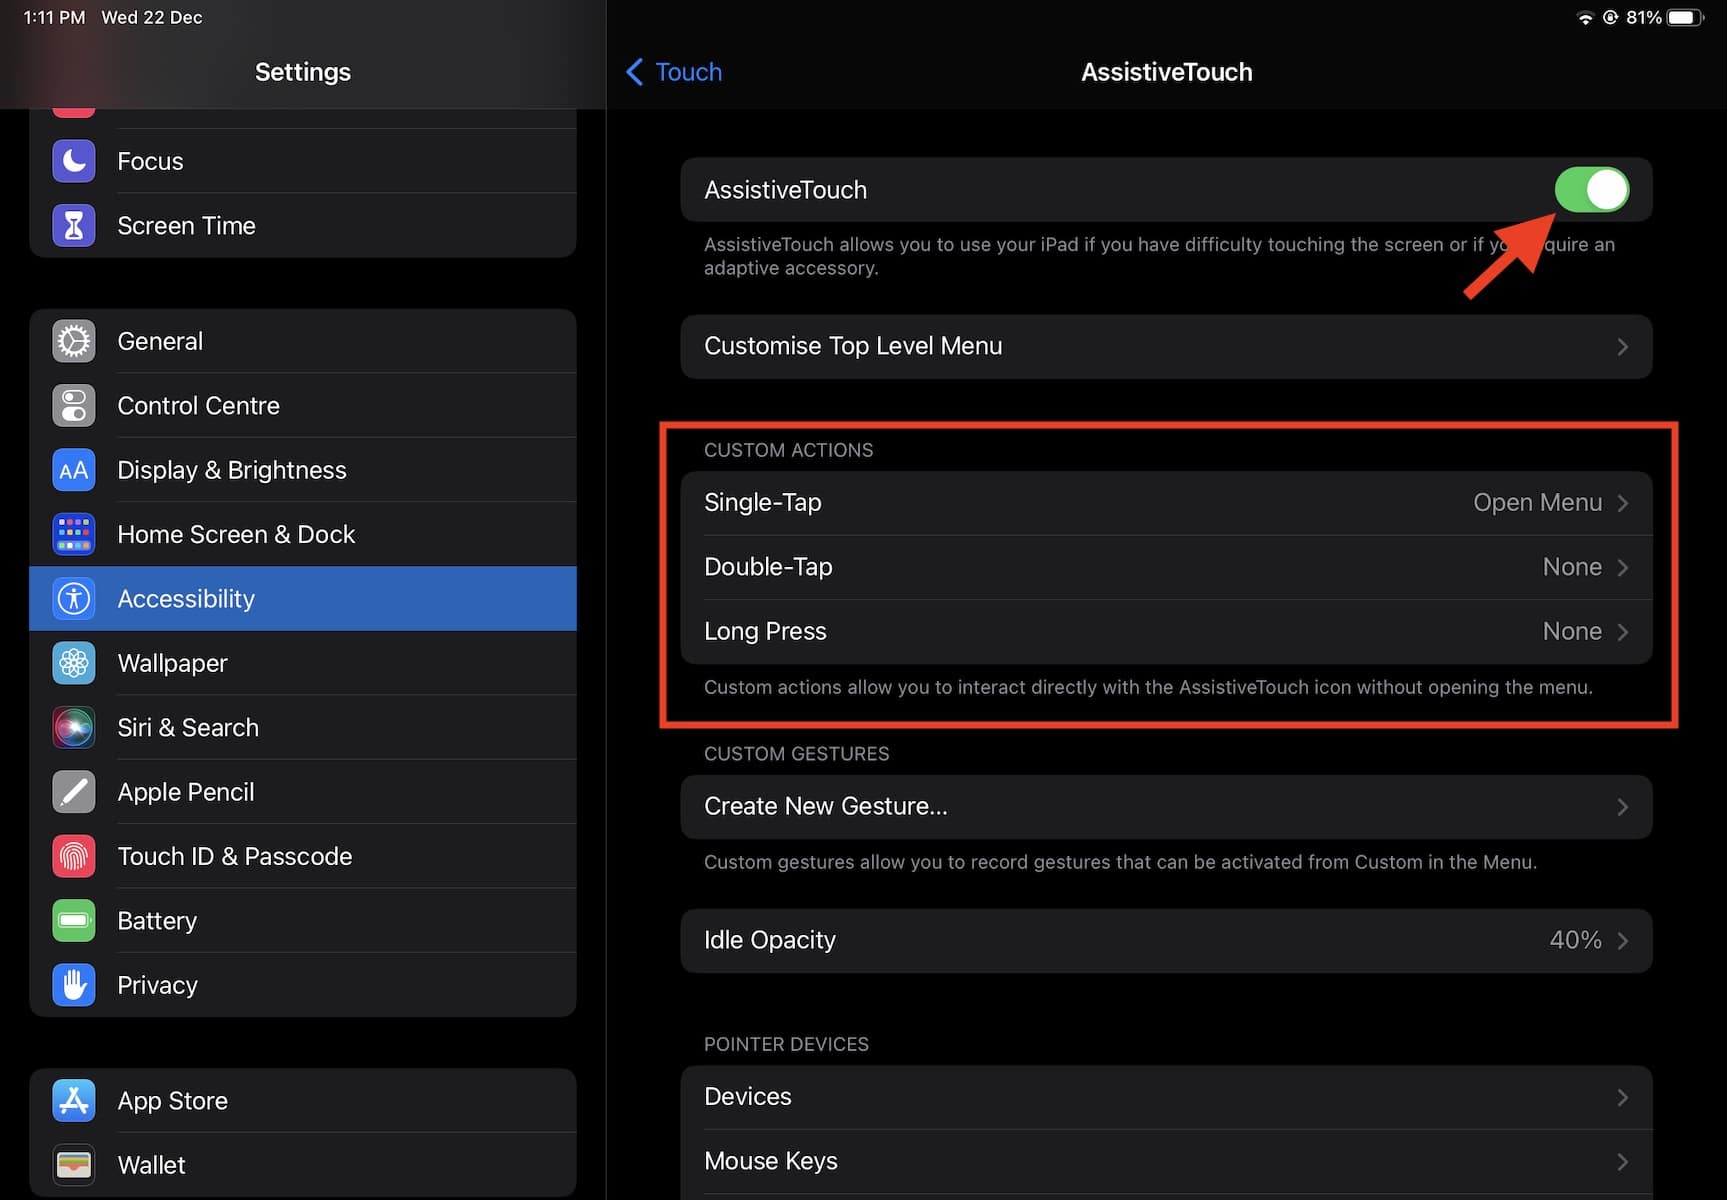Open Screen Time hourglass icon

coord(73,226)
